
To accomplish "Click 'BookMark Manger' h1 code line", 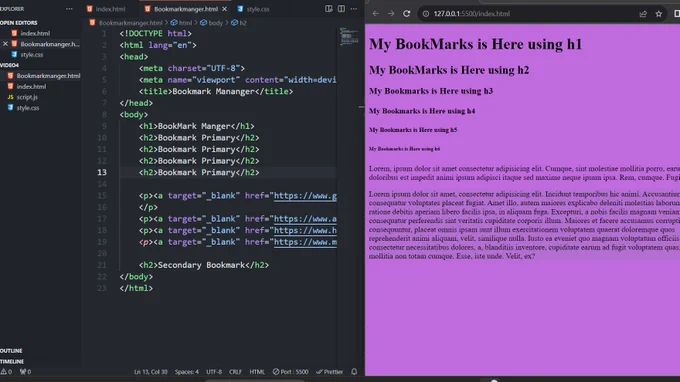I will point(196,126).
